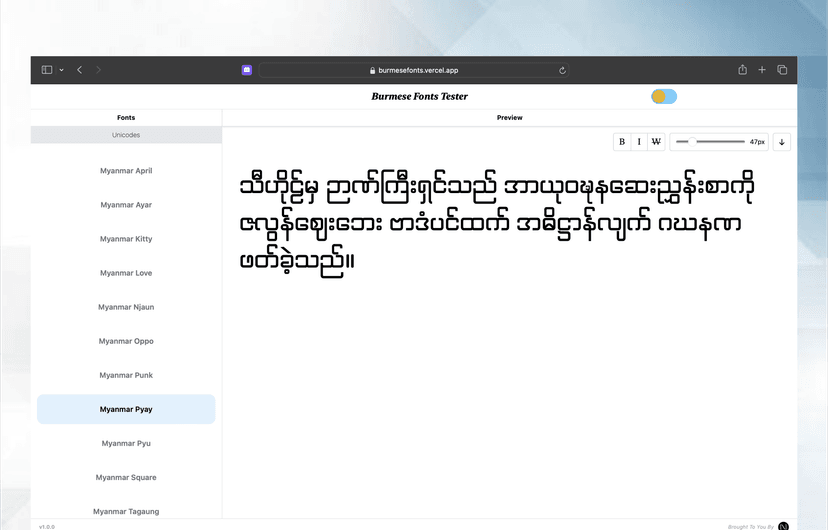The image size is (828, 530).
Task: Open sidebar options dropdown chevron
Action: pyautogui.click(x=61, y=70)
